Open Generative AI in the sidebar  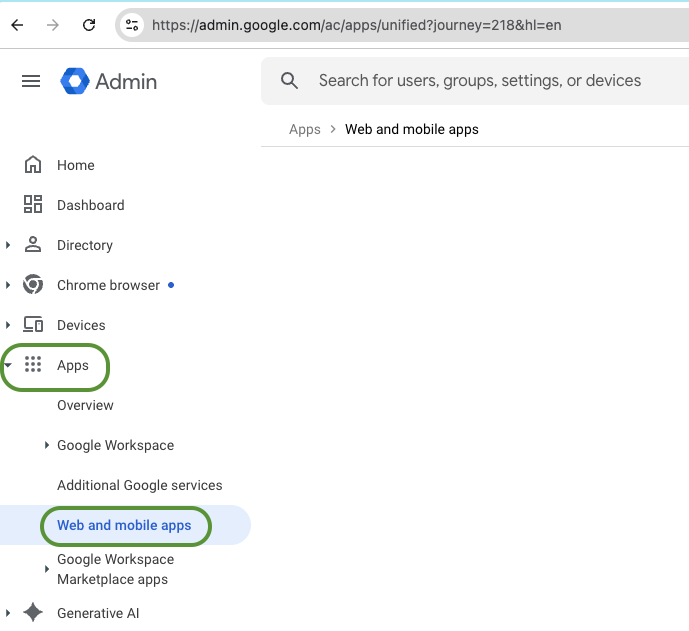point(98,613)
